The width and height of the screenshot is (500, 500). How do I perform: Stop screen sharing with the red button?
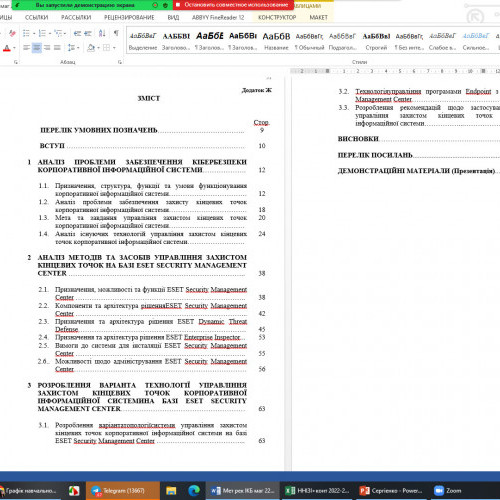(x=233, y=5)
